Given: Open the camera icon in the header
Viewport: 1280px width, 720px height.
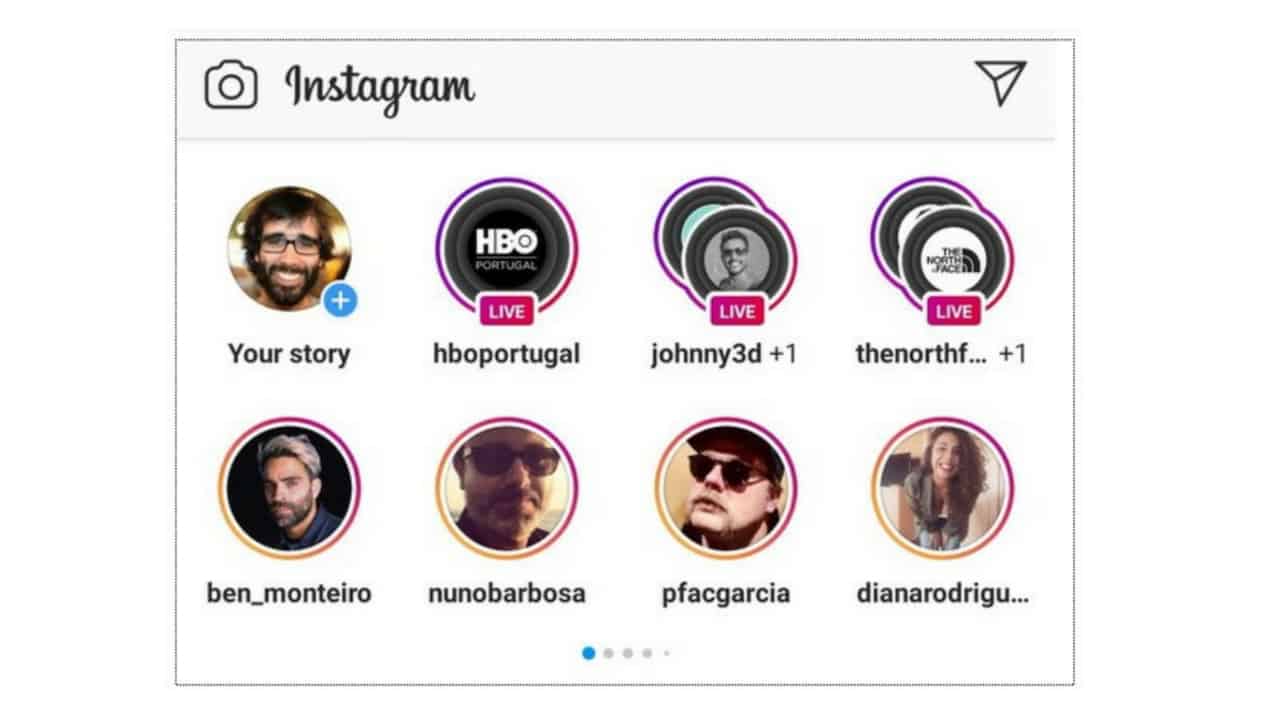Looking at the screenshot, I should (x=231, y=86).
